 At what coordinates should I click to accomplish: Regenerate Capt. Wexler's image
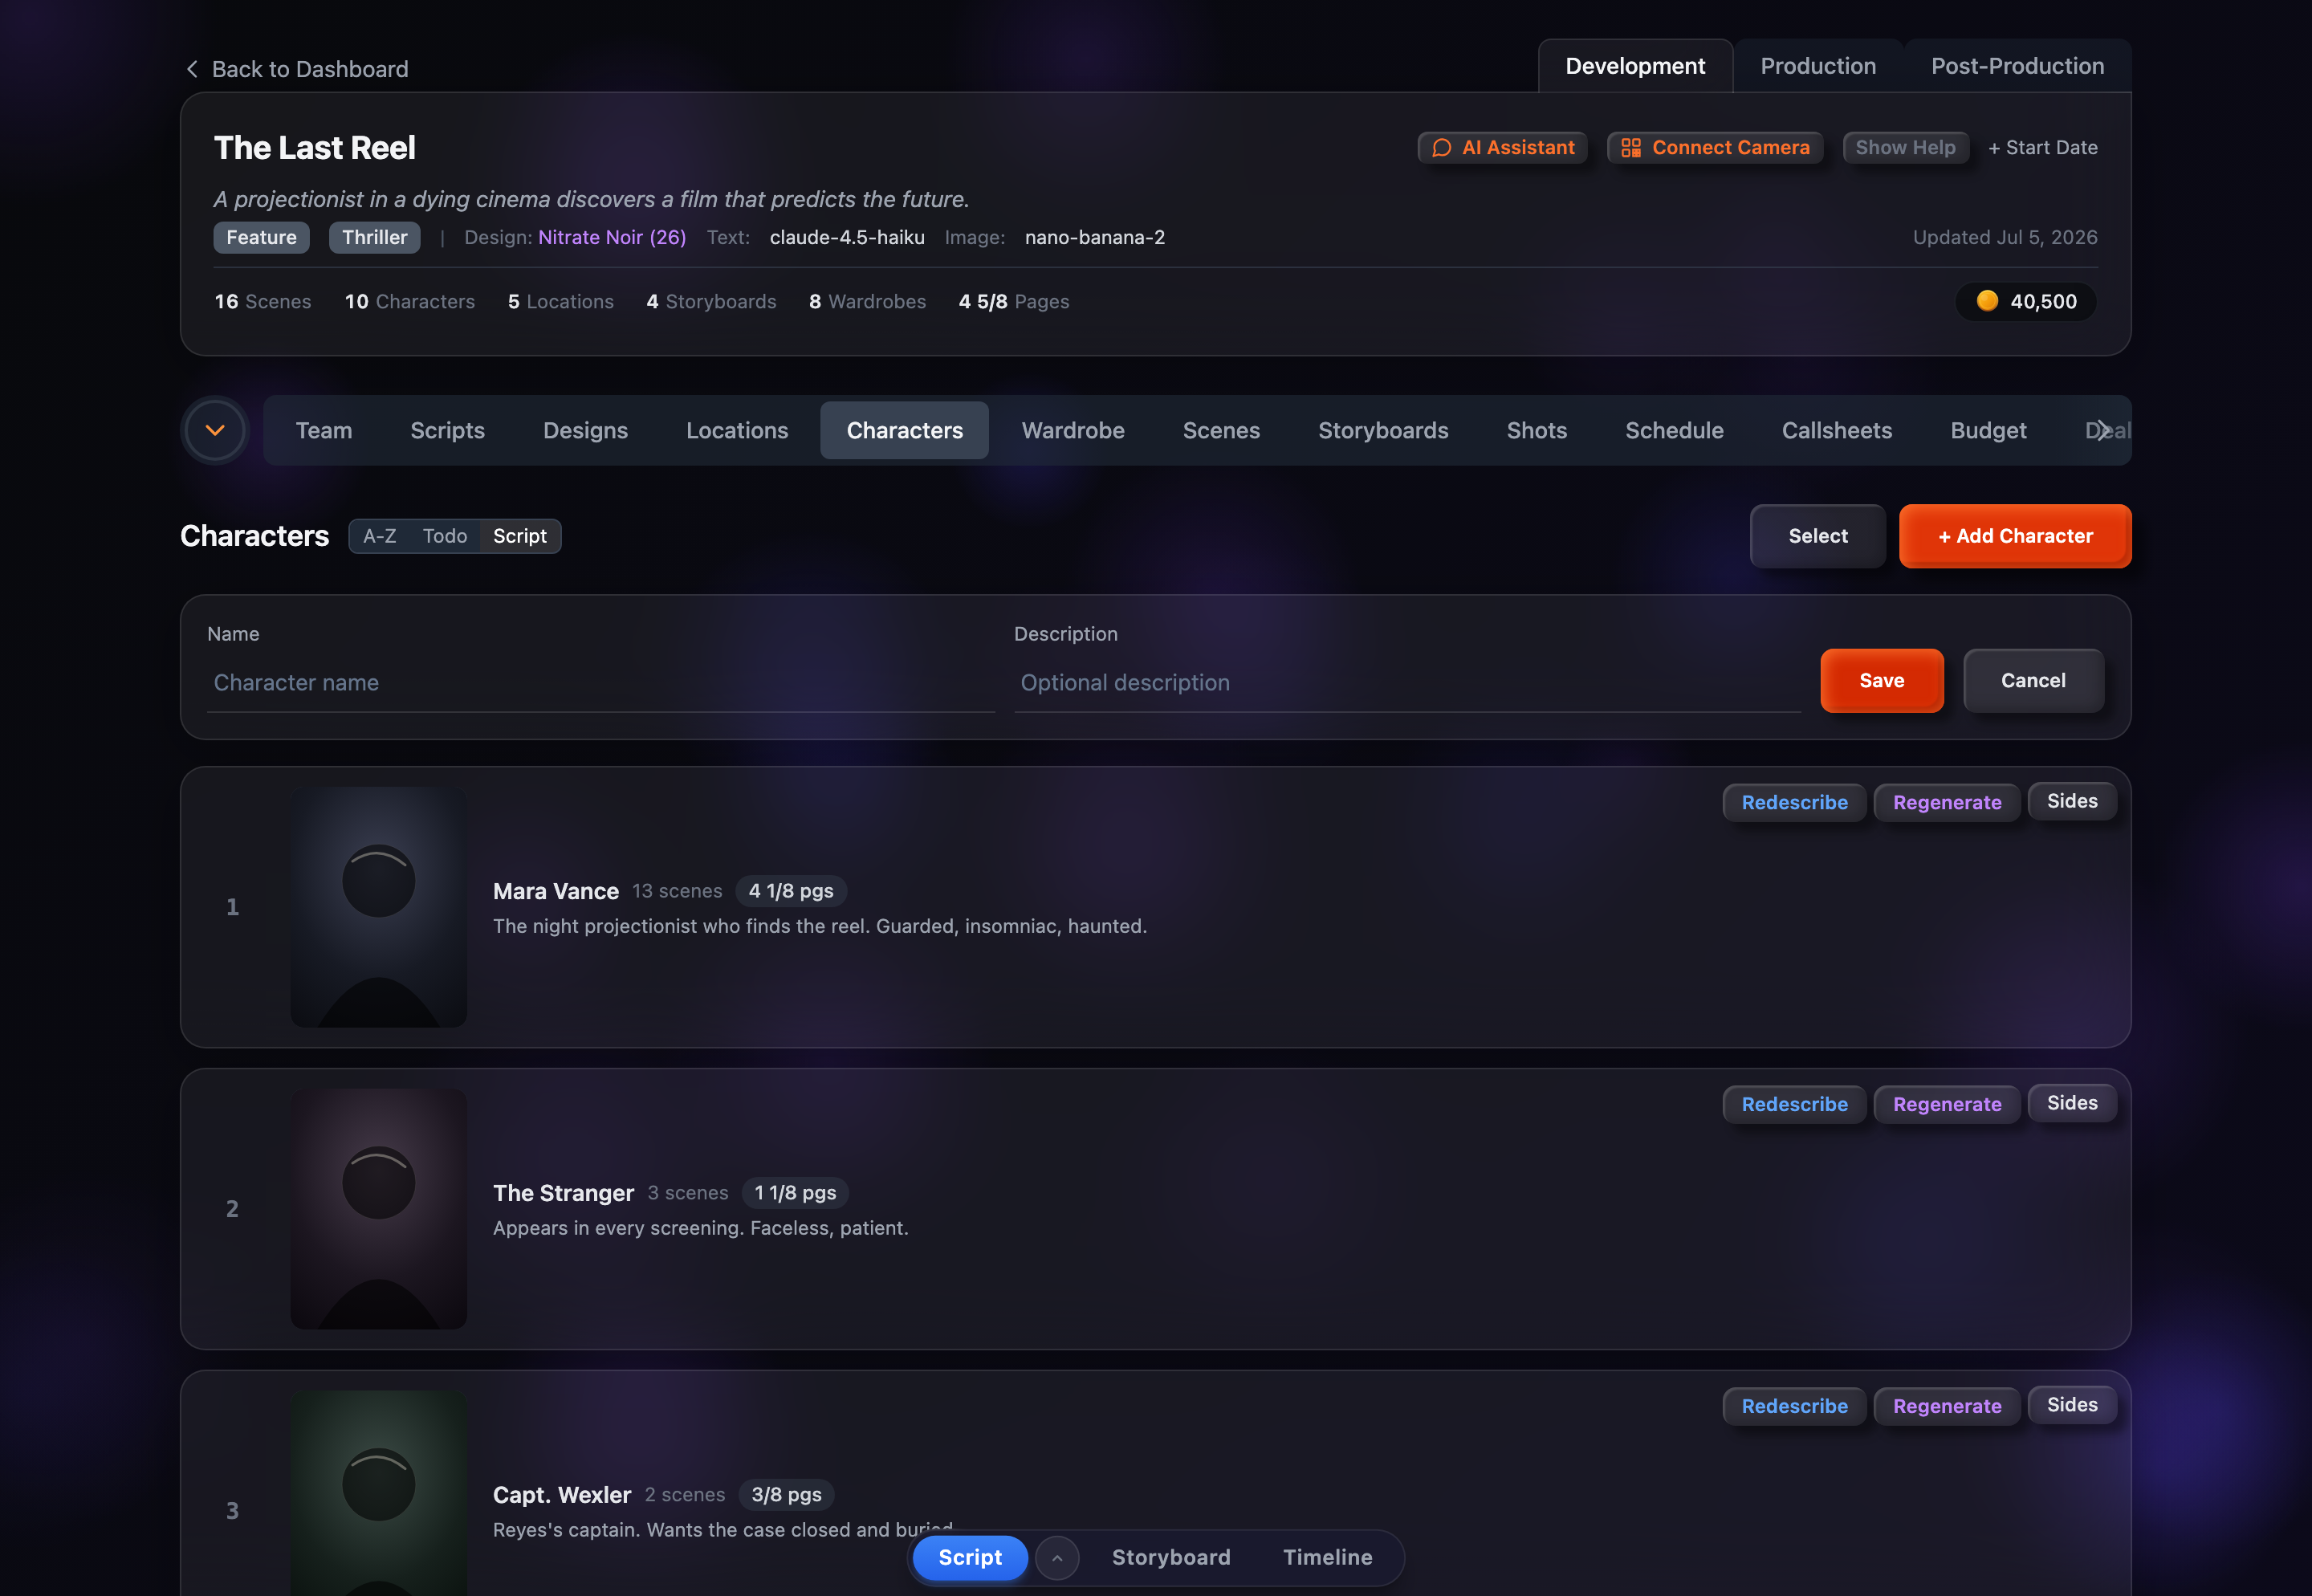[x=1947, y=1407]
